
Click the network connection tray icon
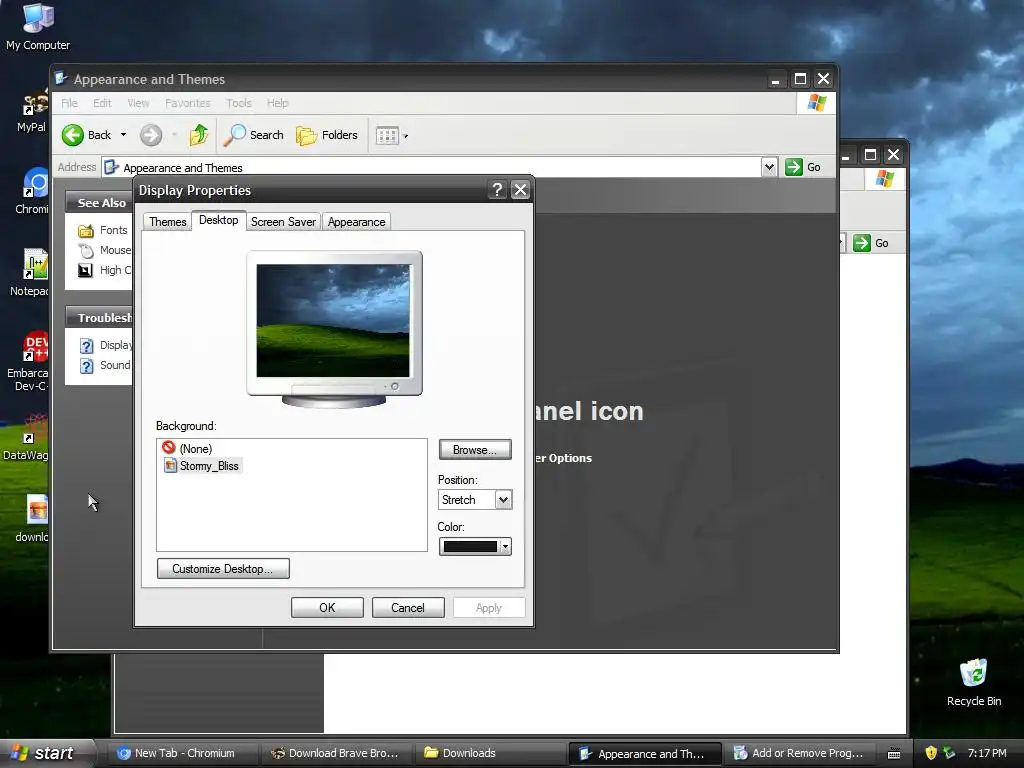(949, 753)
